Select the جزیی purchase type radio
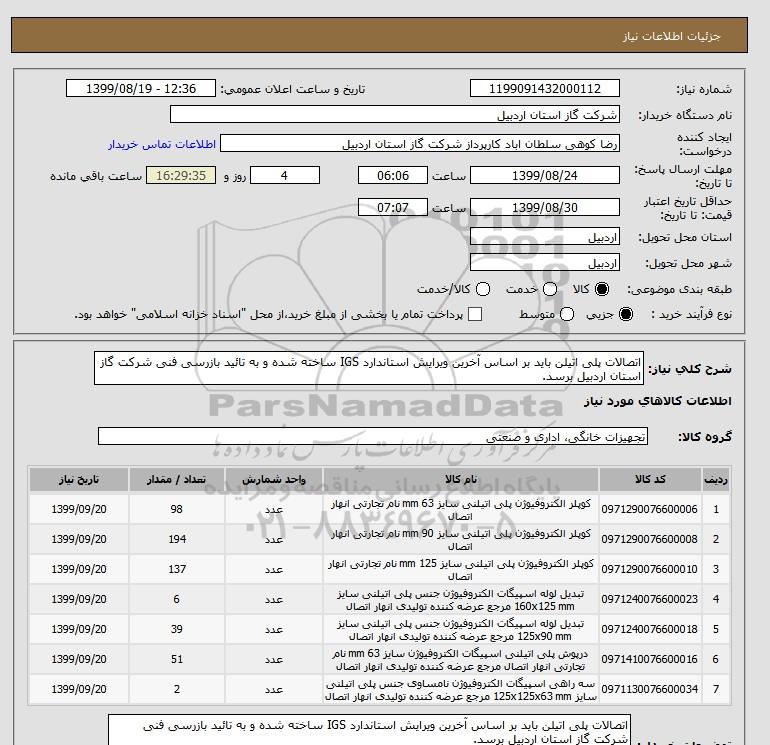 click(626, 314)
